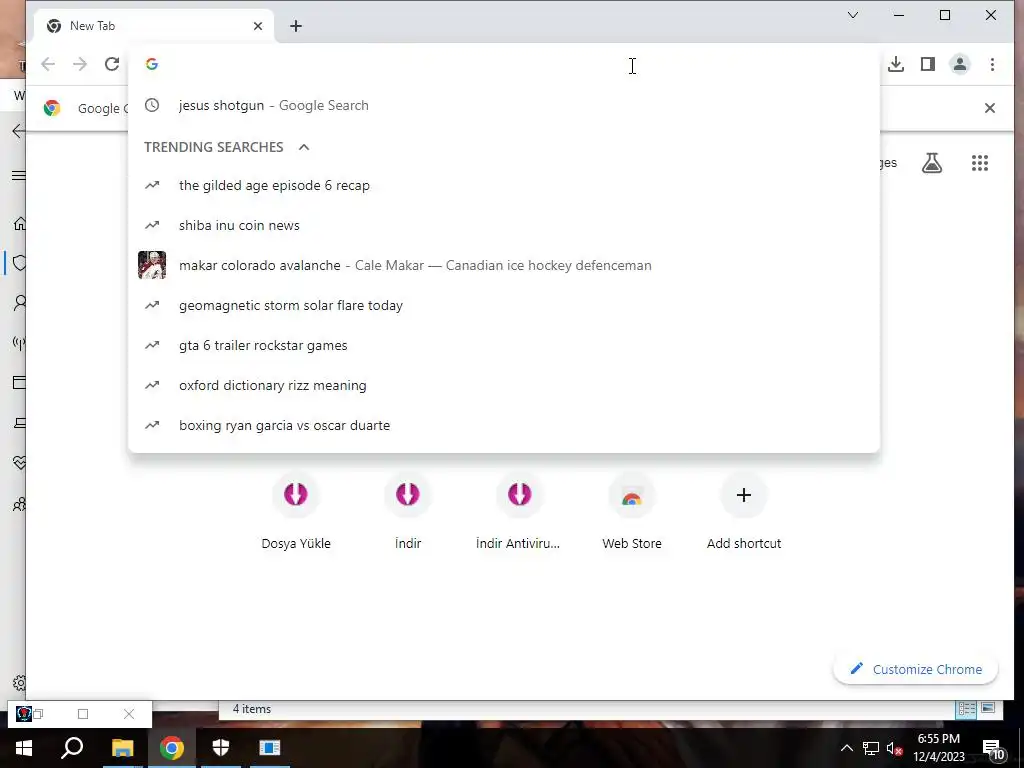Open settings gear in background window sidebar
1024x768 pixels.
point(20,682)
